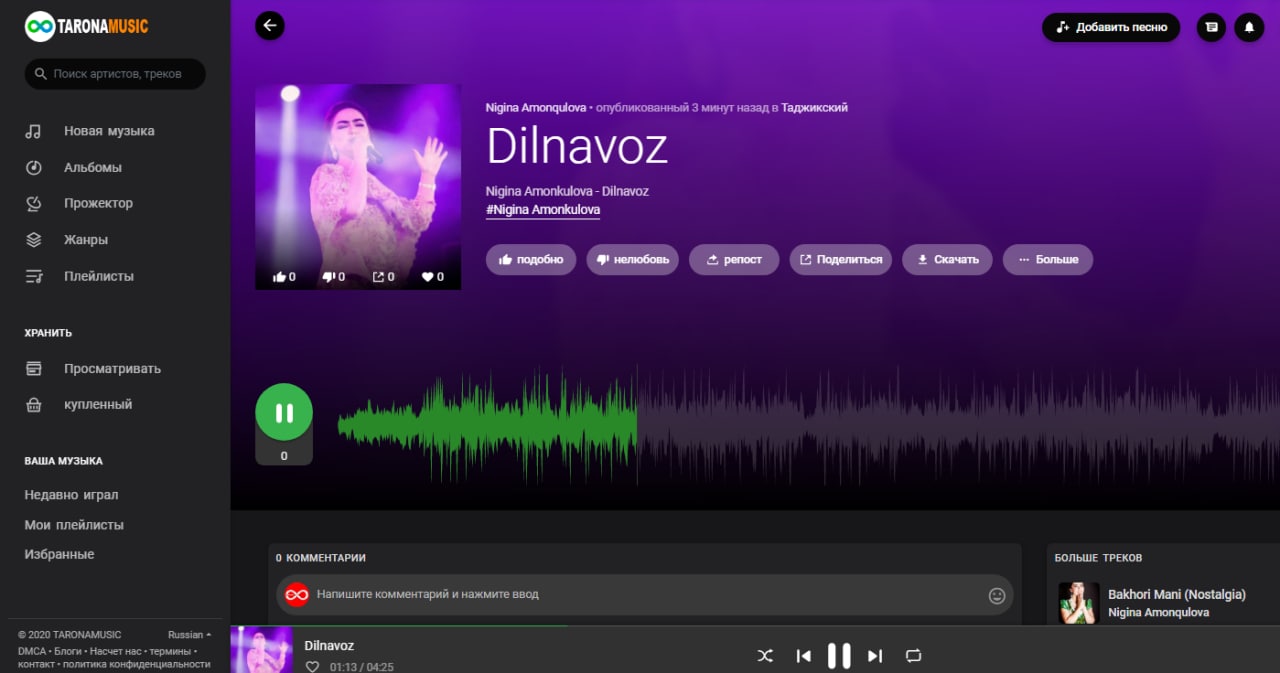Favorite the track with the player heart
The width and height of the screenshot is (1280, 673).
pos(312,667)
